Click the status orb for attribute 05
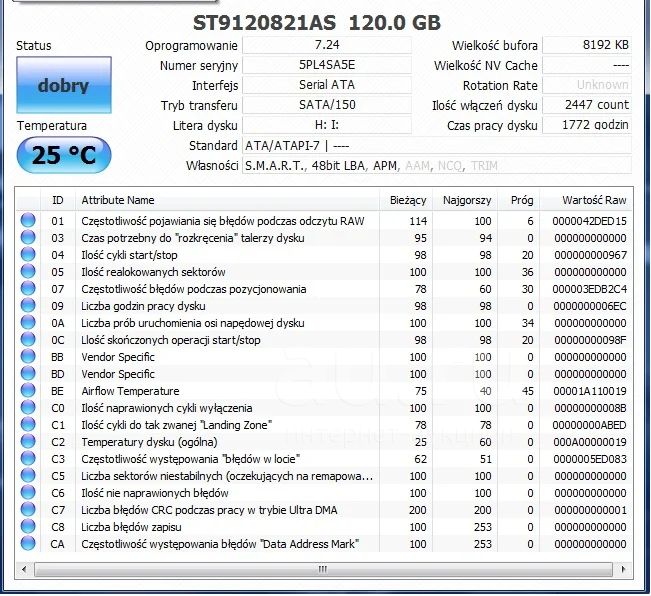 [x=28, y=271]
